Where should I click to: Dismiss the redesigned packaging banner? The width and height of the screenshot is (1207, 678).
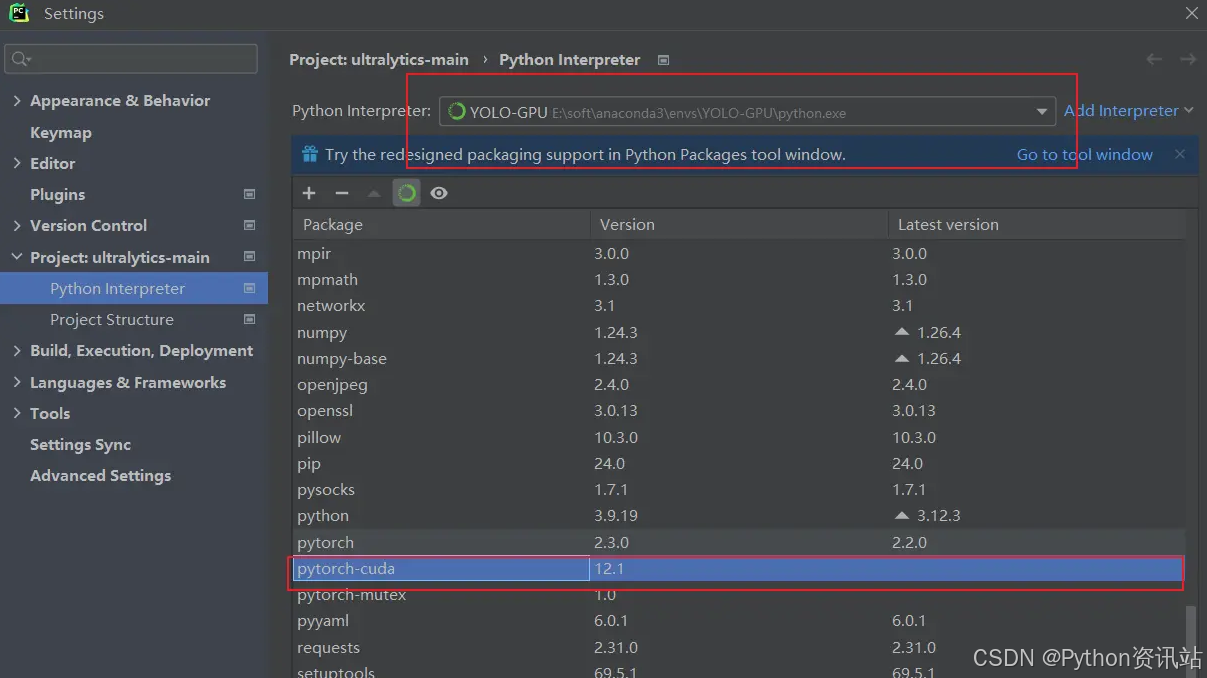coord(1180,154)
